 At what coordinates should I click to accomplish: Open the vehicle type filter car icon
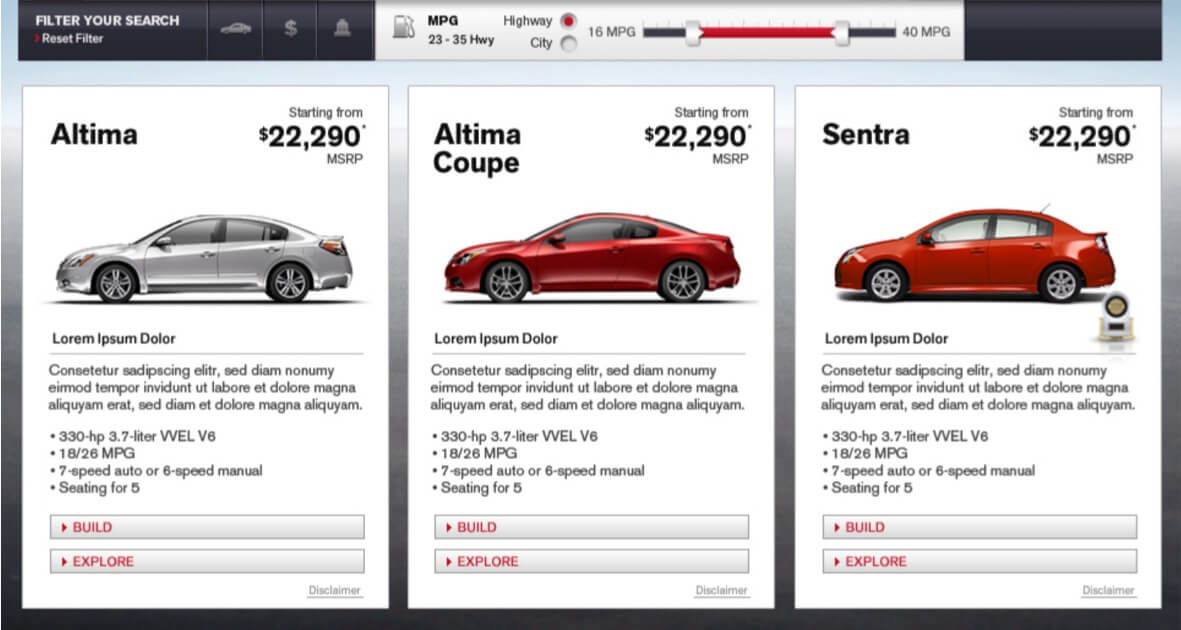click(236, 29)
